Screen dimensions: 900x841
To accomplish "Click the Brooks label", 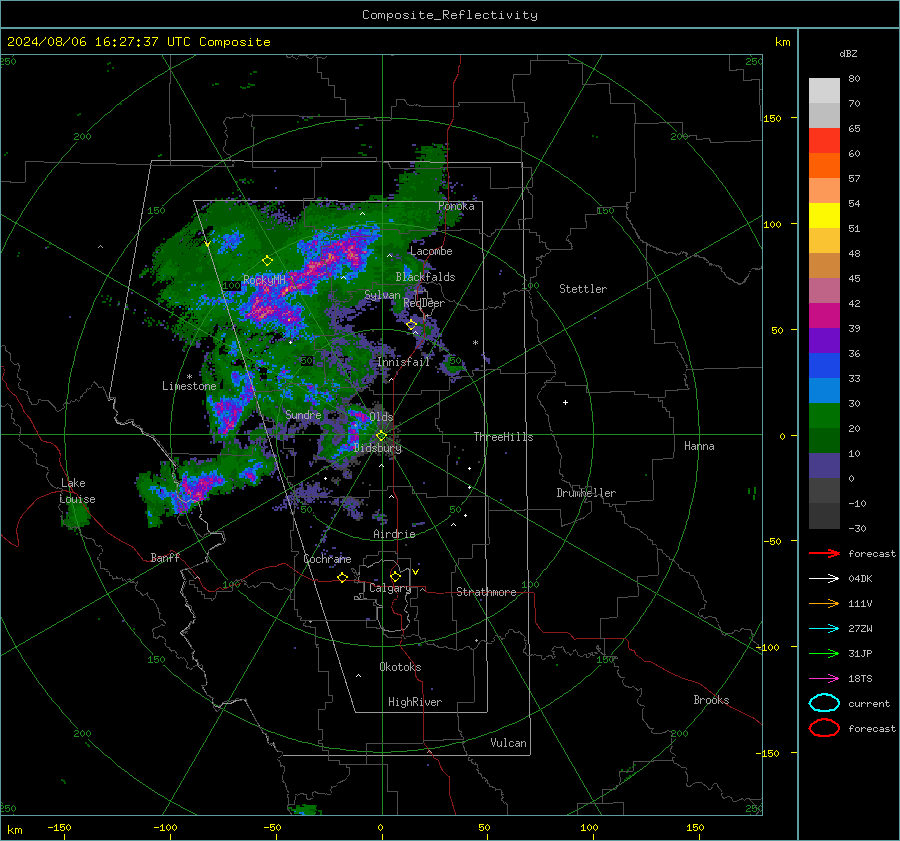I will 711,700.
